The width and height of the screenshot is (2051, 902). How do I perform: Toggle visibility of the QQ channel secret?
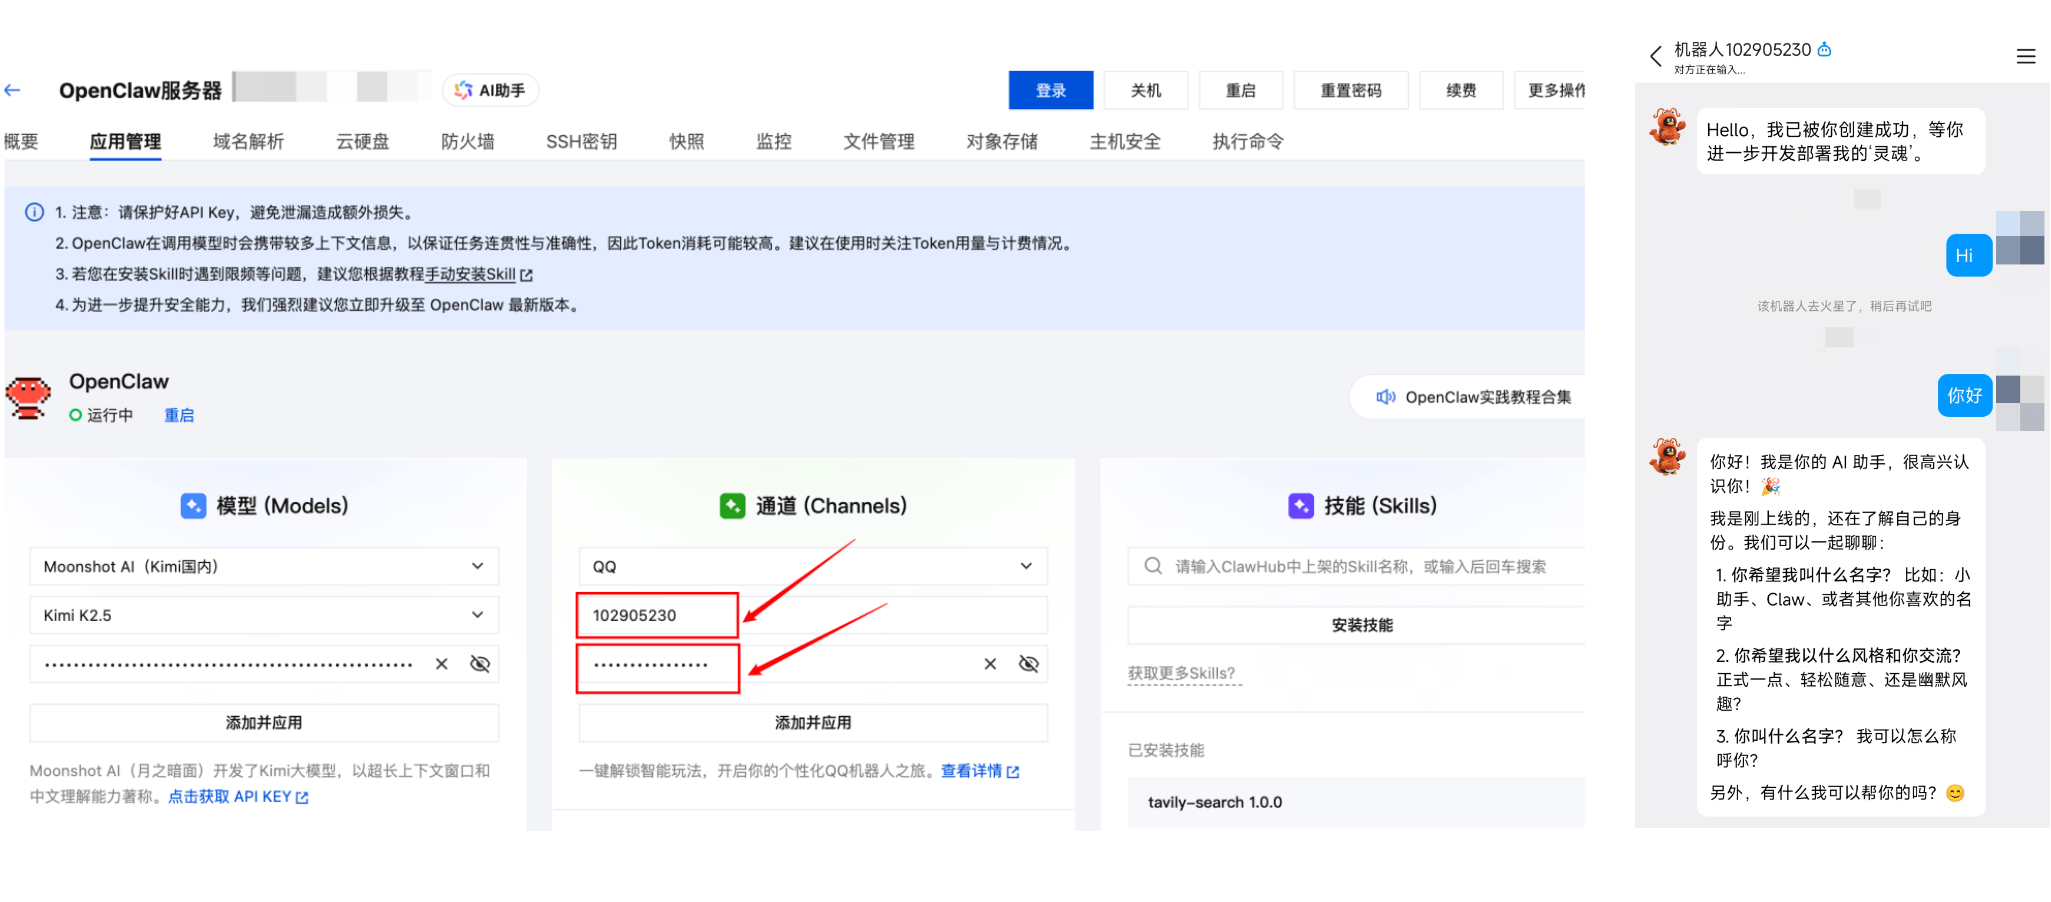click(x=1029, y=664)
